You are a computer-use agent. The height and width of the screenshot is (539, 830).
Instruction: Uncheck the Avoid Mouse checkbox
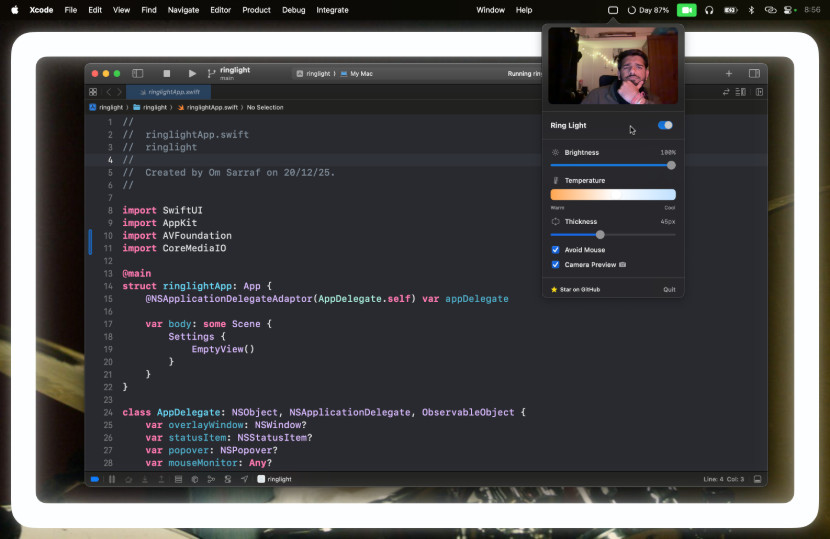tap(555, 250)
